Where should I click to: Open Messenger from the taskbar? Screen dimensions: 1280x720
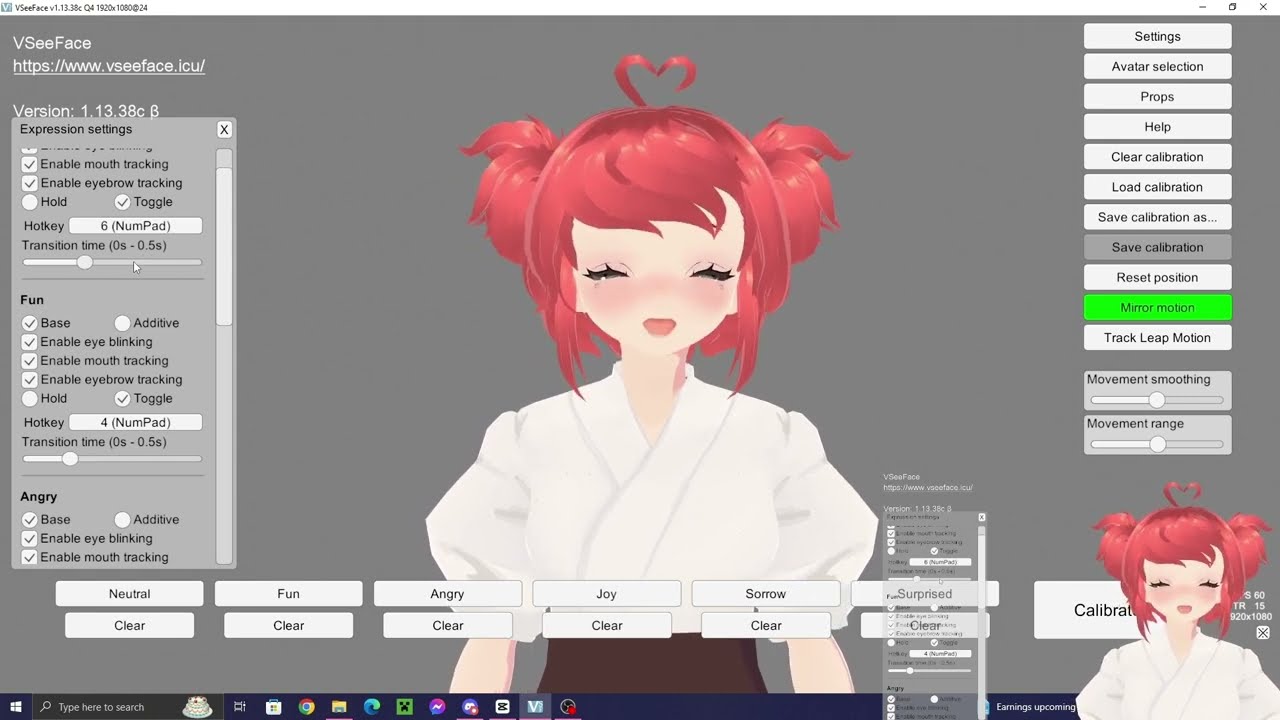click(x=437, y=707)
